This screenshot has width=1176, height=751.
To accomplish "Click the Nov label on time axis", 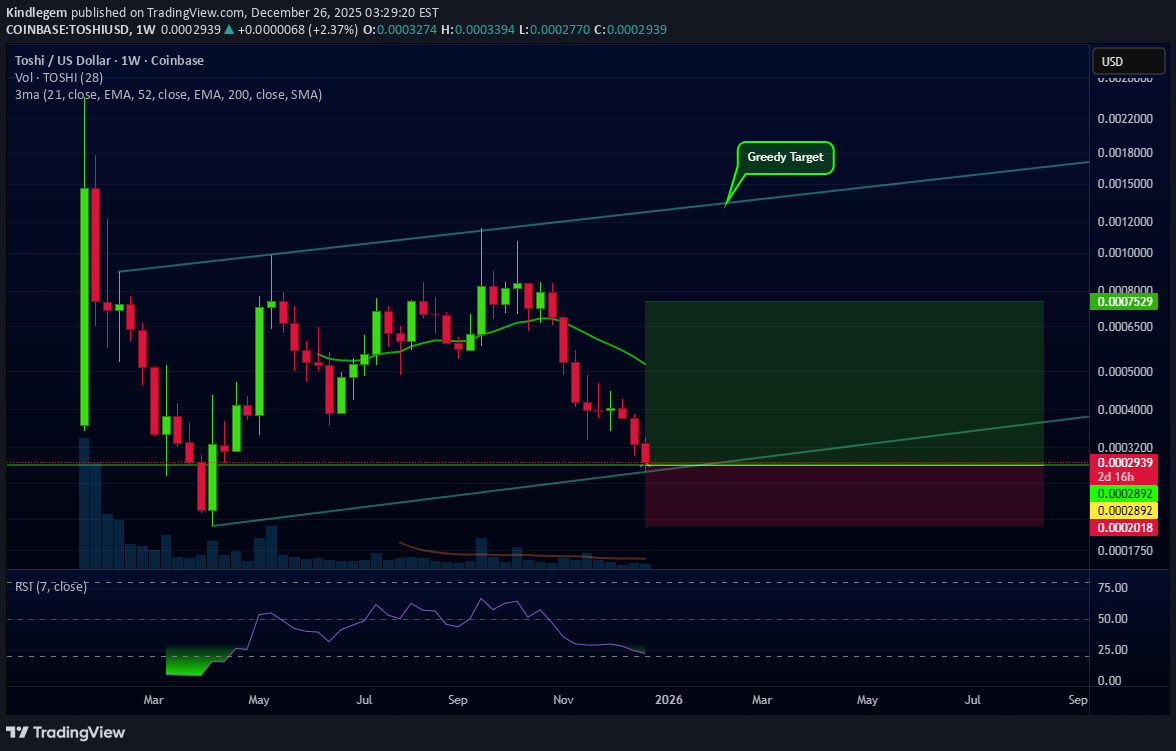I will [563, 699].
